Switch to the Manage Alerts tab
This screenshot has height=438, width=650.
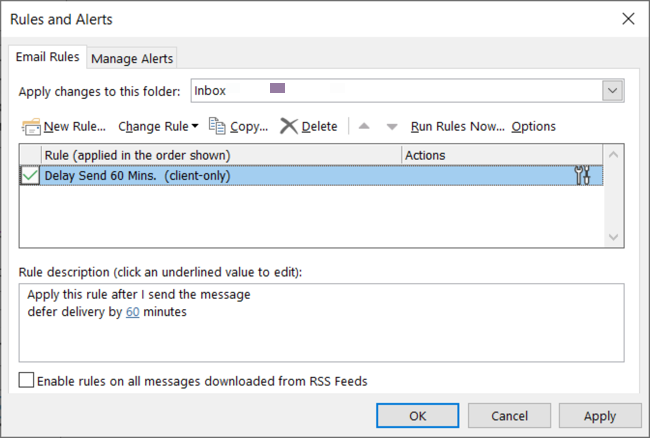click(x=132, y=58)
